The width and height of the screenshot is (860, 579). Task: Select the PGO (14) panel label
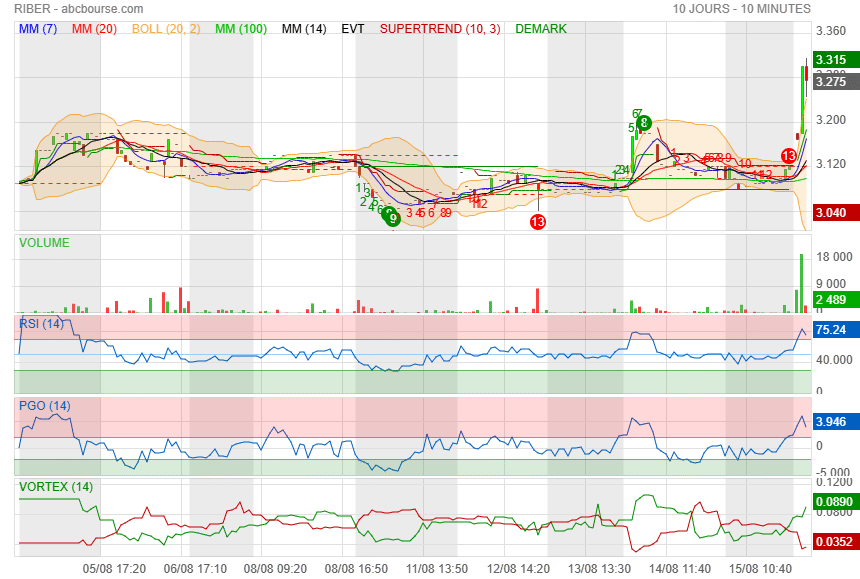tap(44, 405)
